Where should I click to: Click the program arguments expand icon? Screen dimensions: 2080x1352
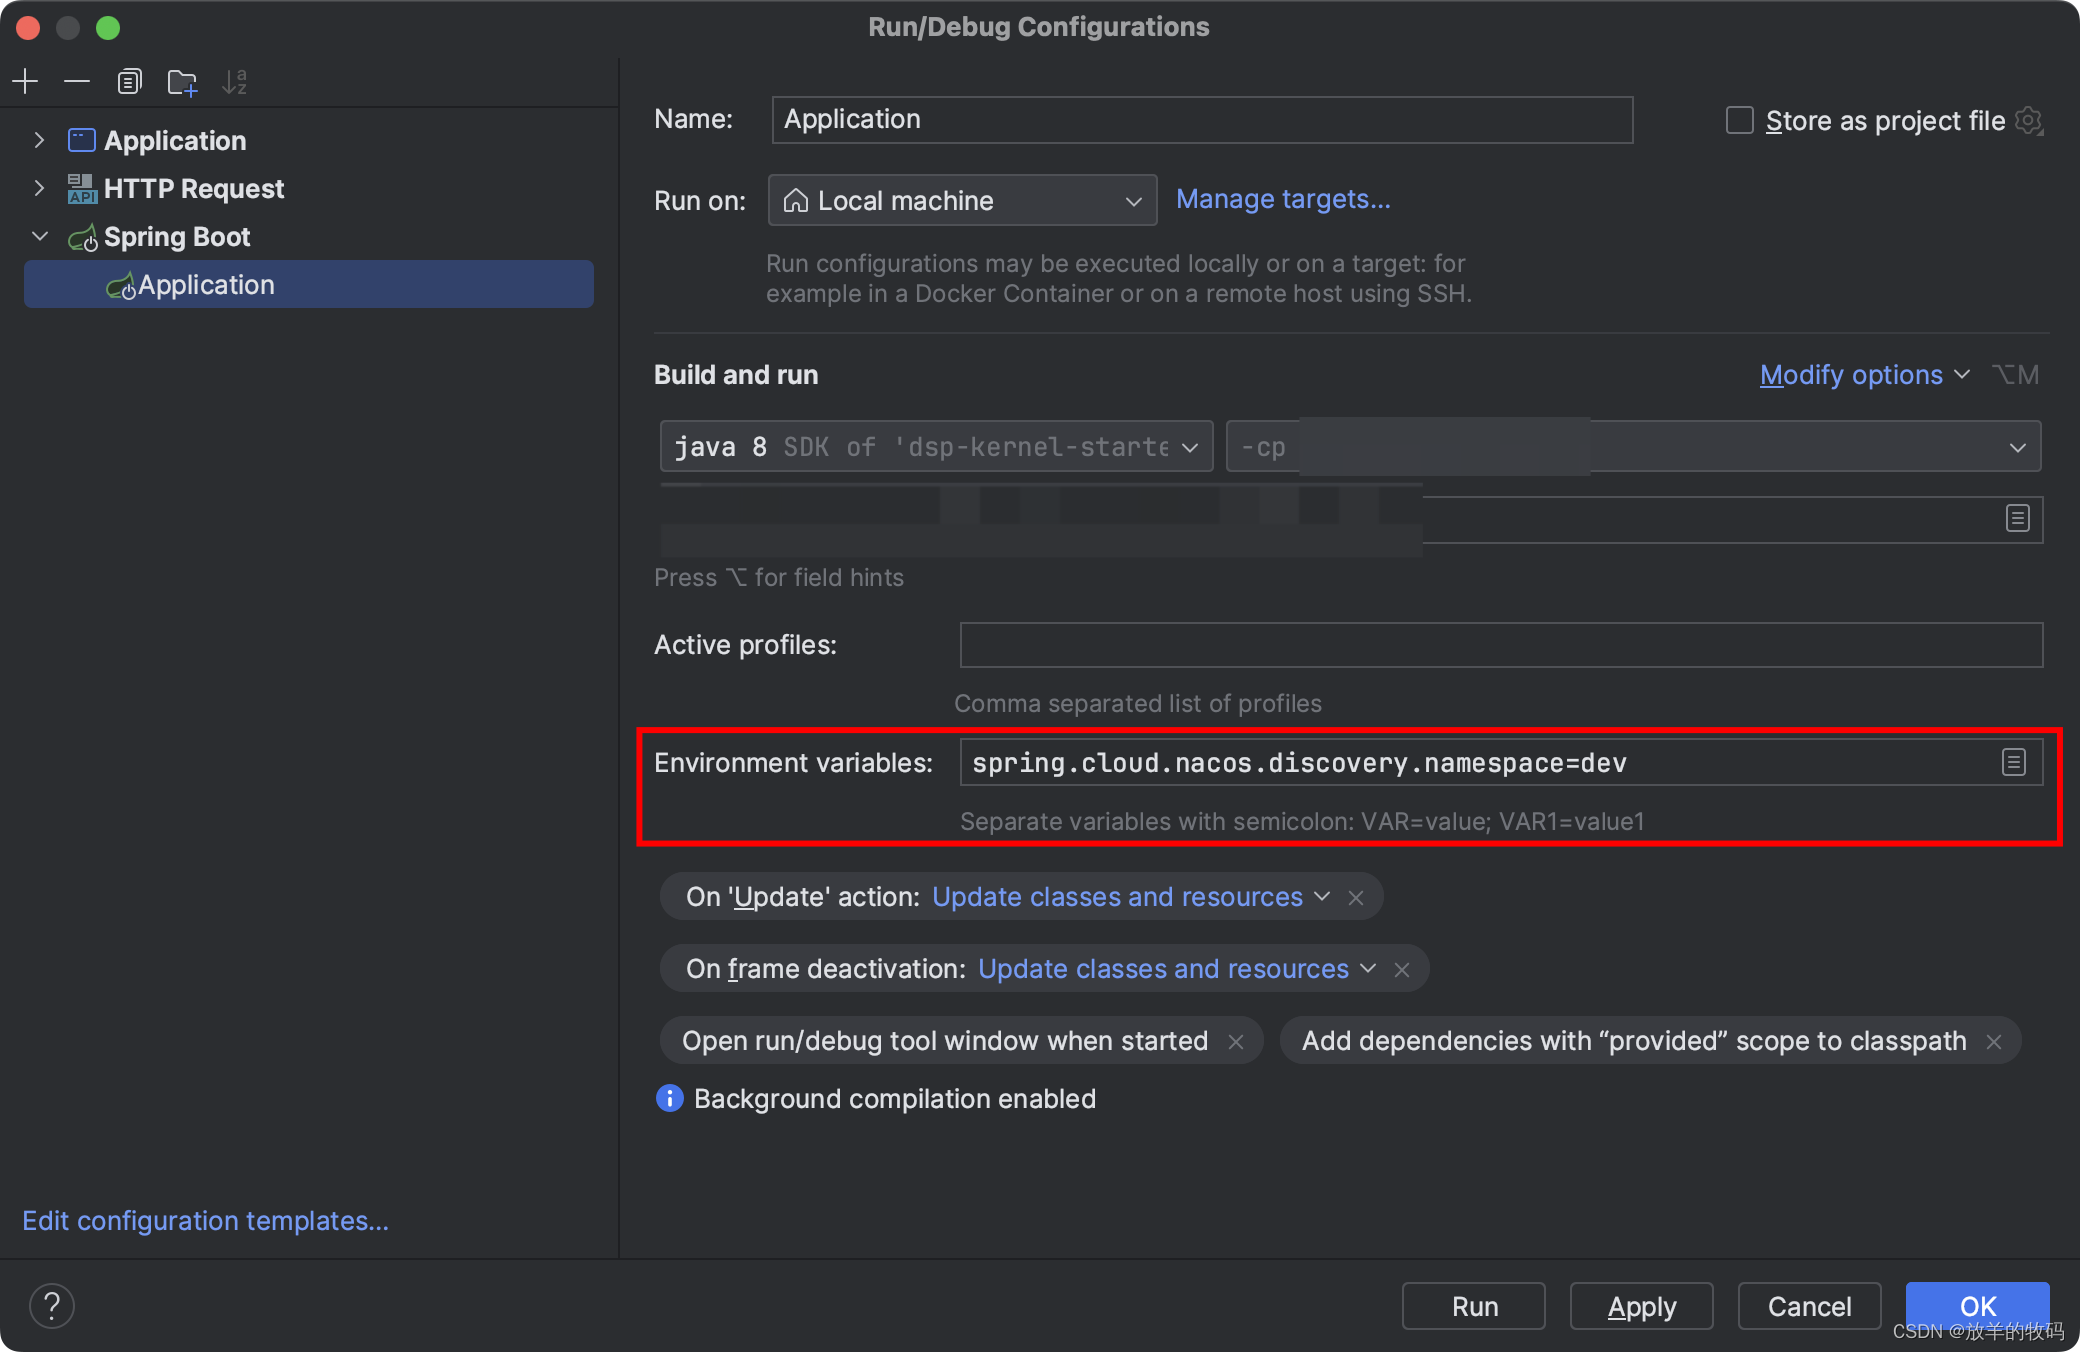[2017, 518]
